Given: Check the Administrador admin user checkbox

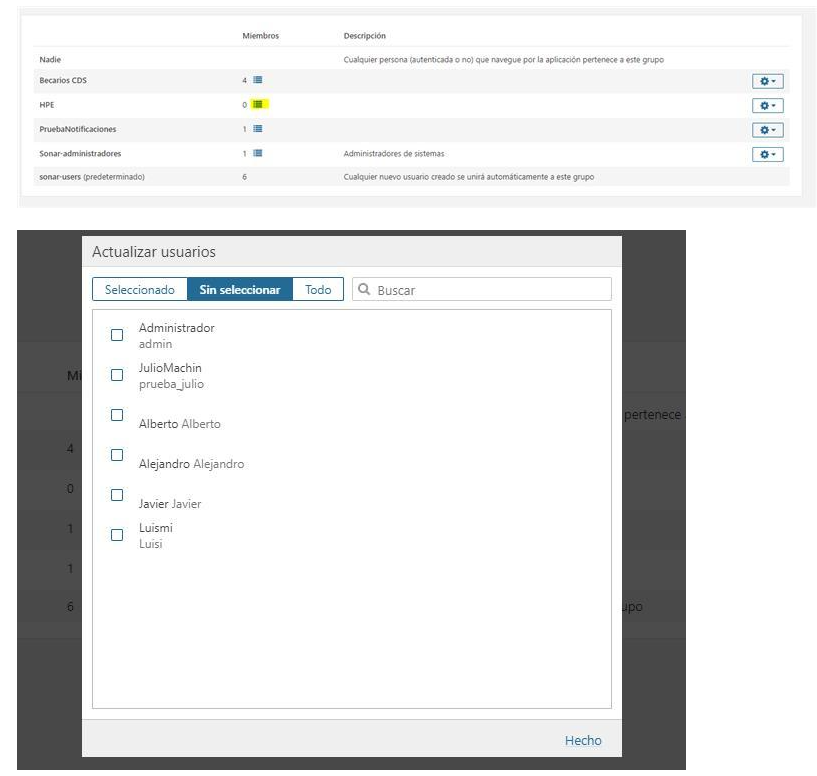Looking at the screenshot, I should tap(117, 335).
